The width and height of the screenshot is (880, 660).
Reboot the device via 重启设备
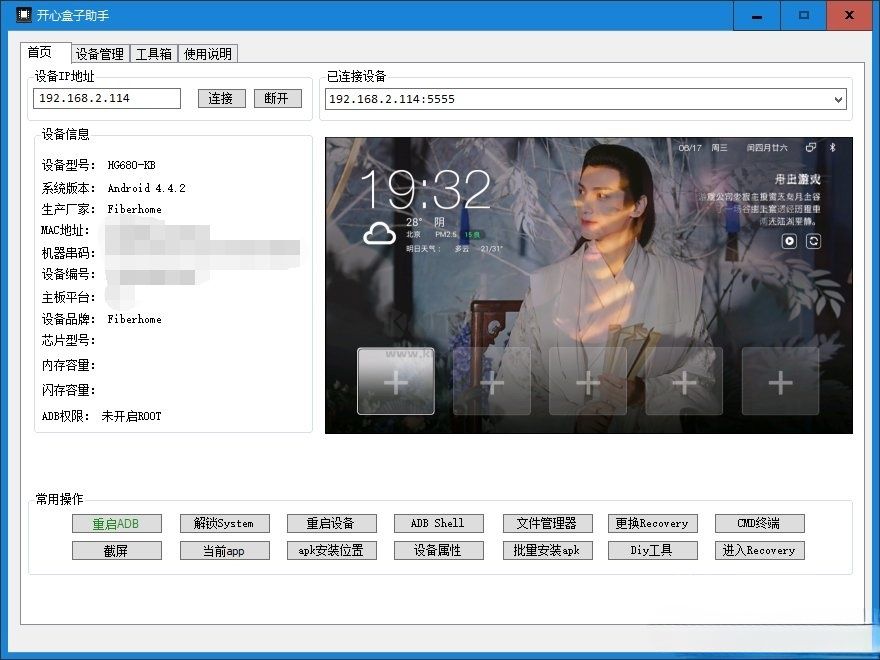pyautogui.click(x=331, y=523)
